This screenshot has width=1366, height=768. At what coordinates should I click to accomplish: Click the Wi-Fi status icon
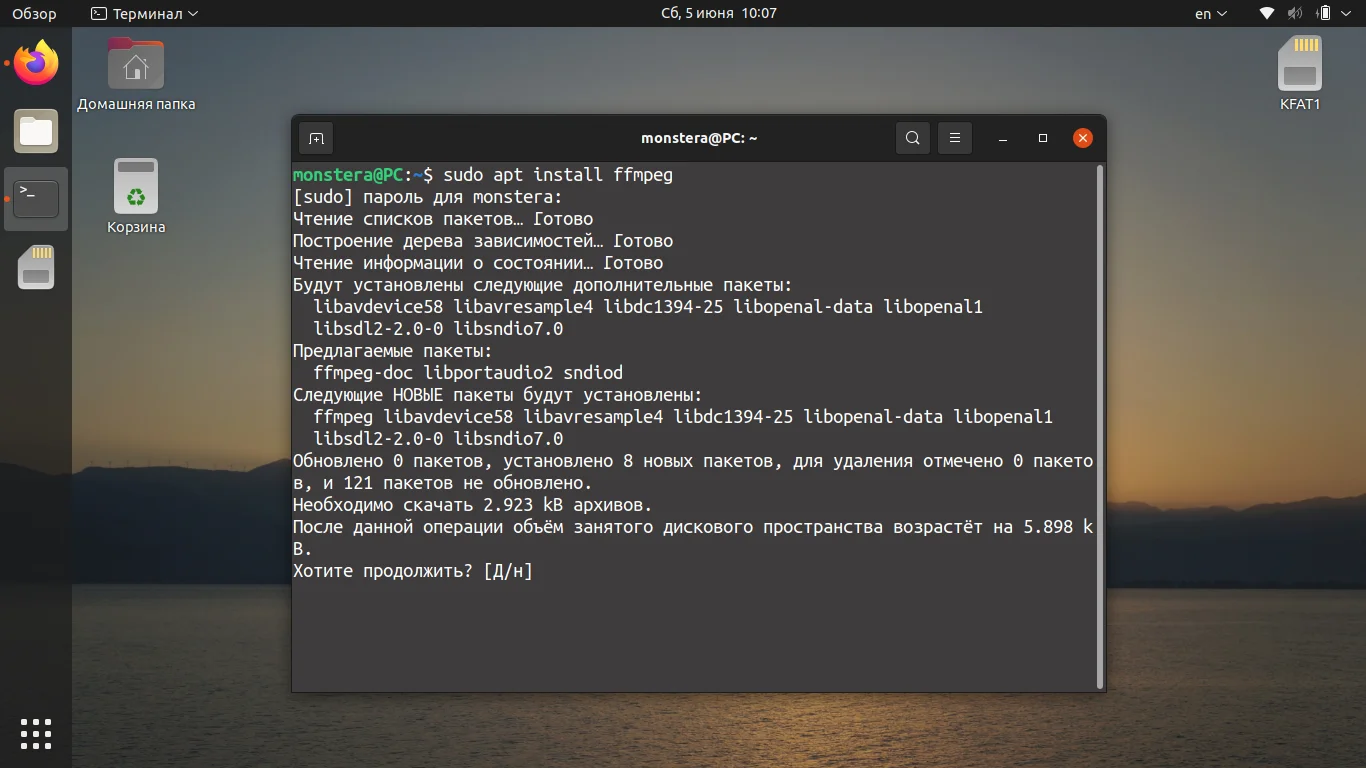(x=1266, y=13)
